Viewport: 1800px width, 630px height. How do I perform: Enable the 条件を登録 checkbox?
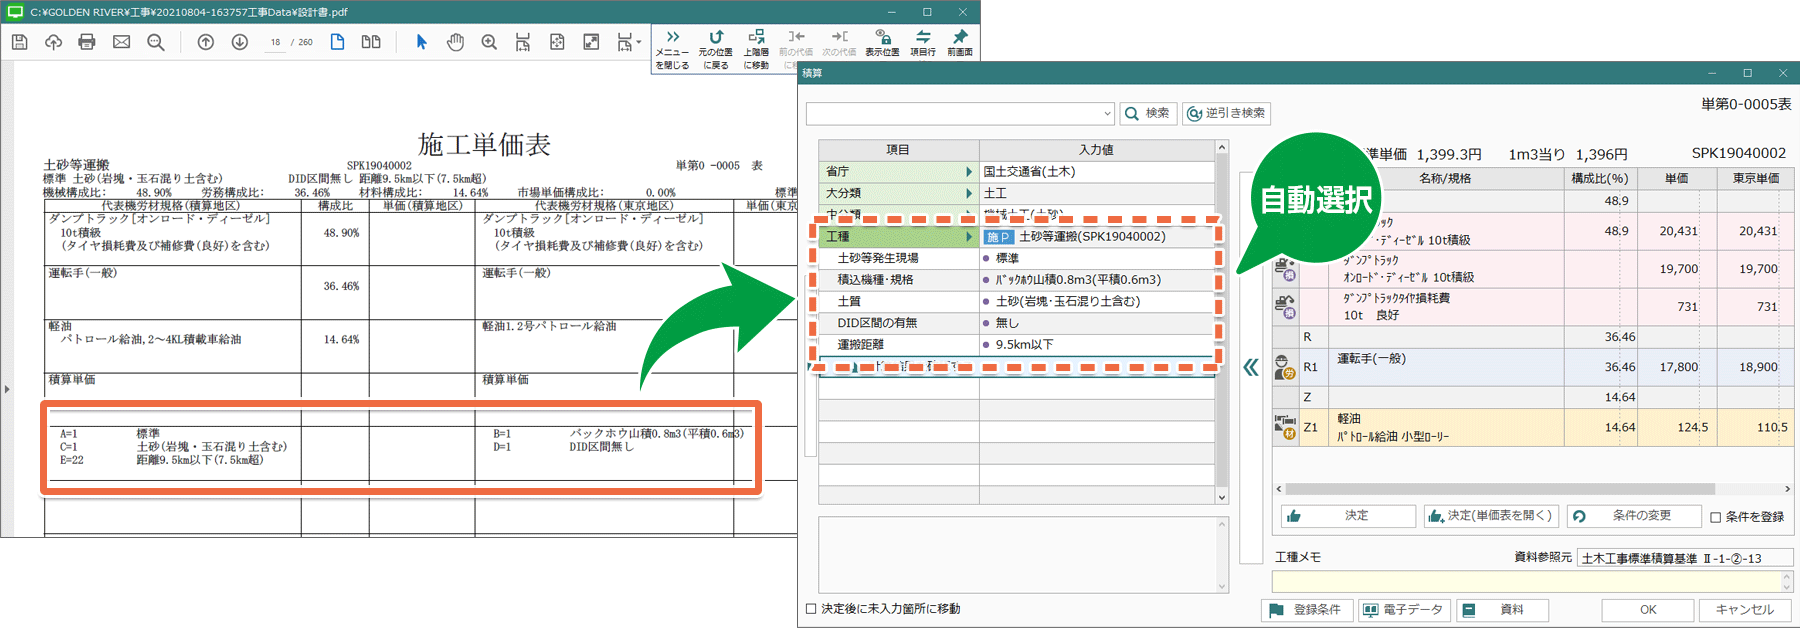tap(1716, 517)
